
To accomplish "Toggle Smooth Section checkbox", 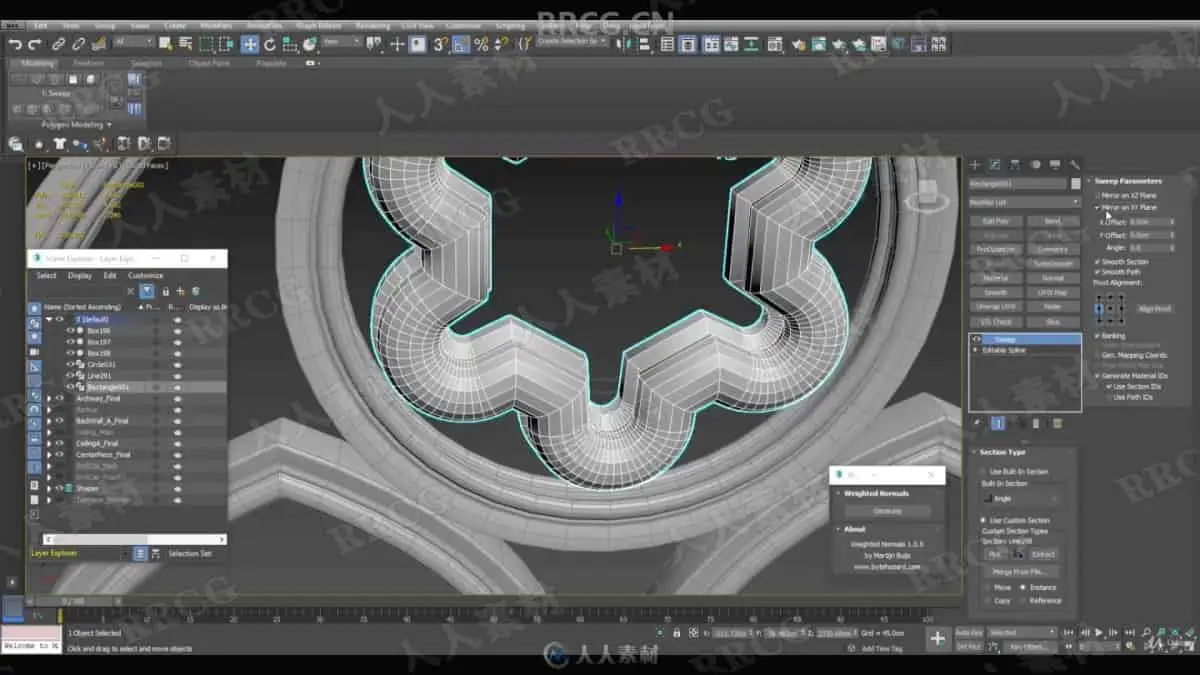I will pyautogui.click(x=1097, y=262).
